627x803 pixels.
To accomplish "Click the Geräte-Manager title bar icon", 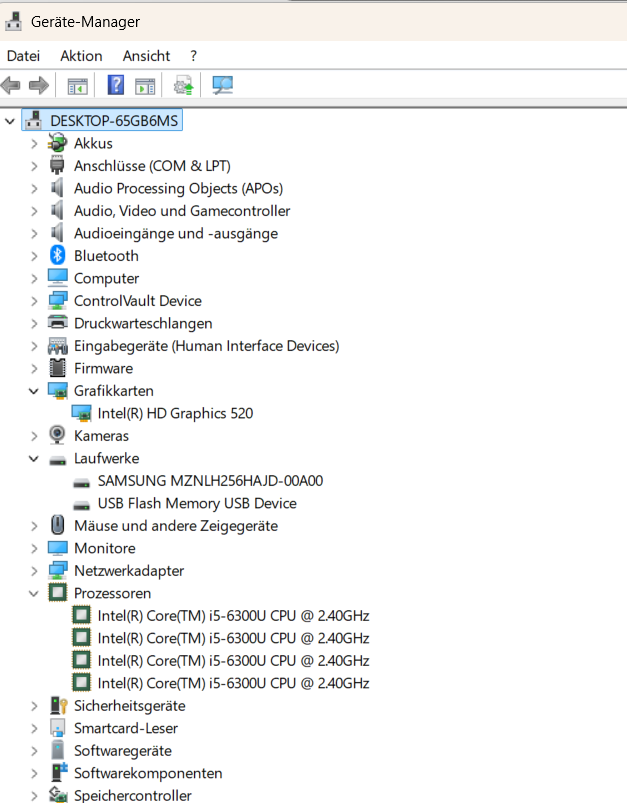I will [13, 21].
